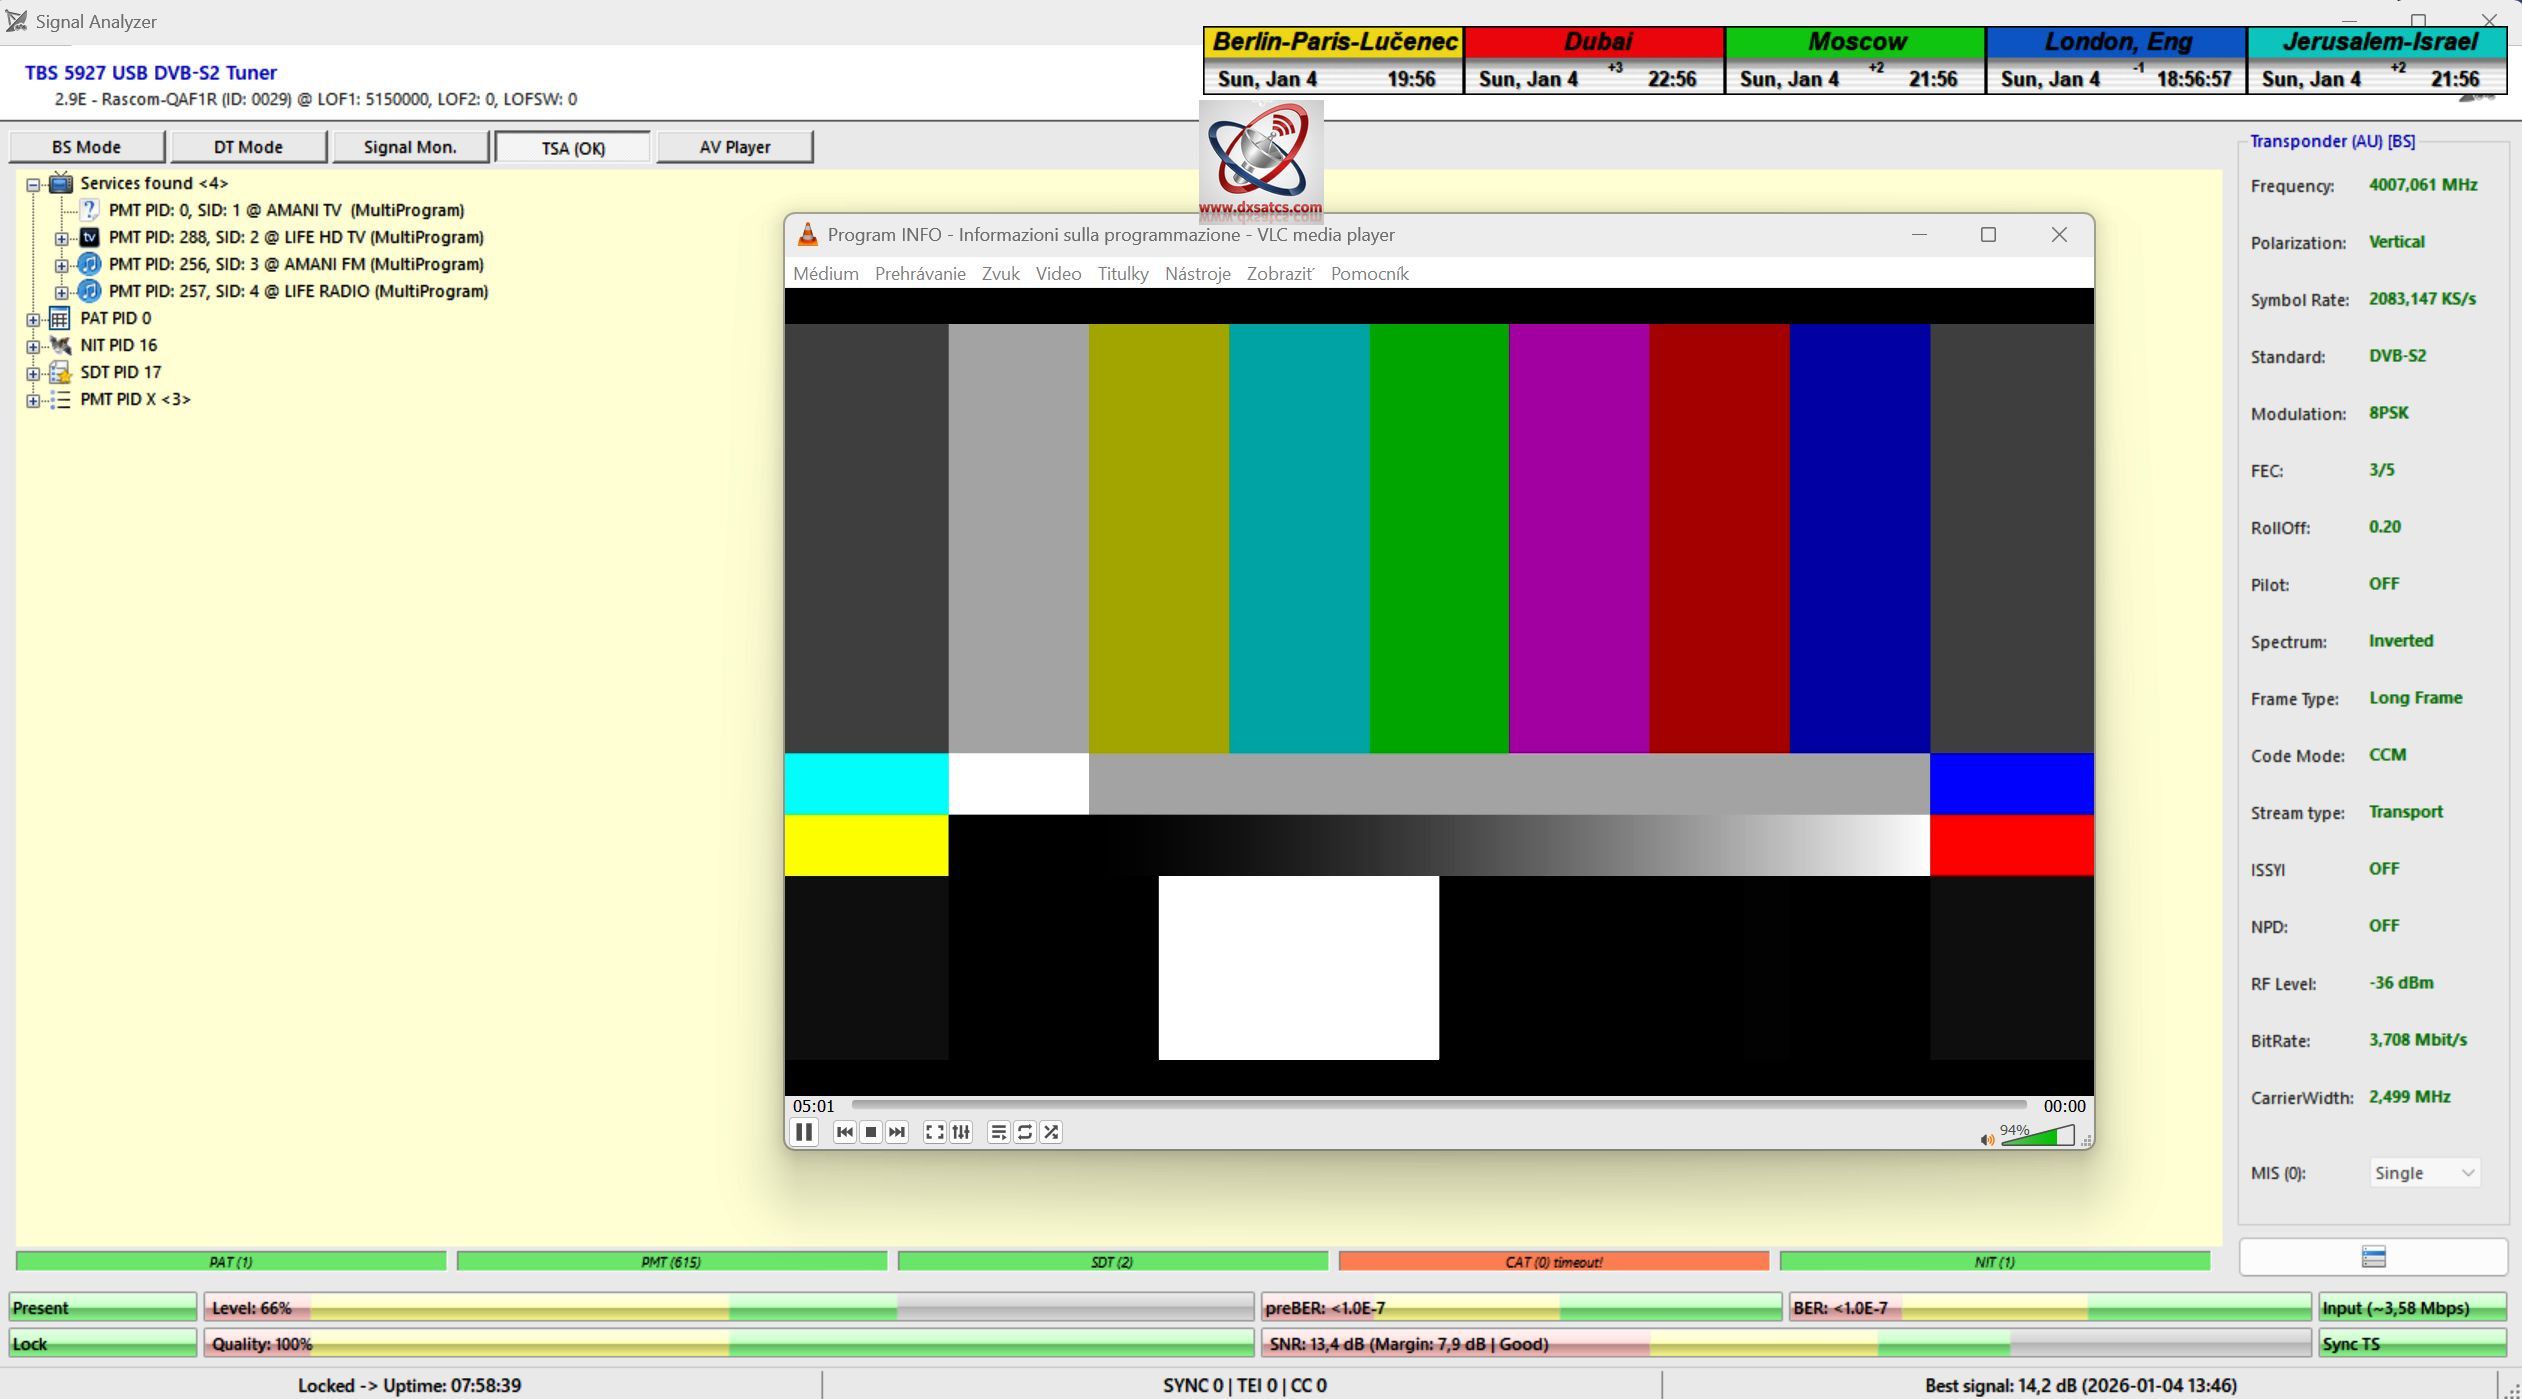Click the BS Mode button
Image resolution: width=2522 pixels, height=1399 pixels.
point(86,147)
